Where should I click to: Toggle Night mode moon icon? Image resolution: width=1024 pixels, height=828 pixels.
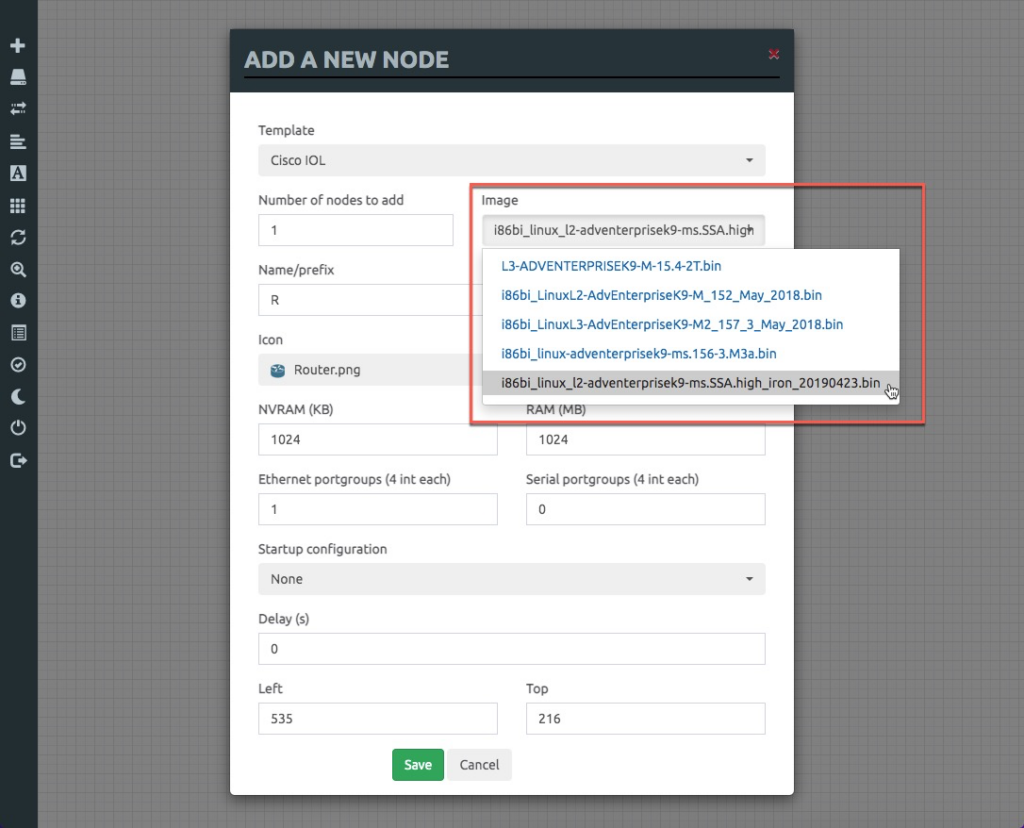click(x=18, y=396)
